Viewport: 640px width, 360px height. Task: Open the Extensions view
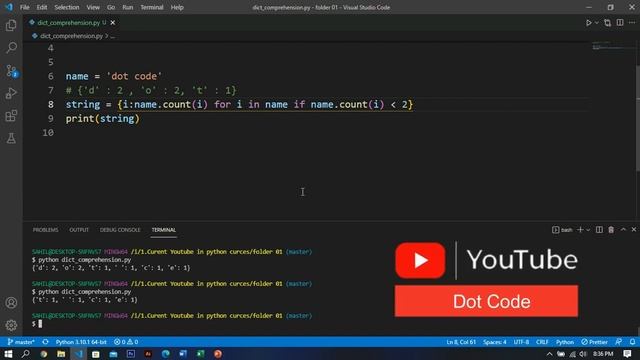click(11, 116)
